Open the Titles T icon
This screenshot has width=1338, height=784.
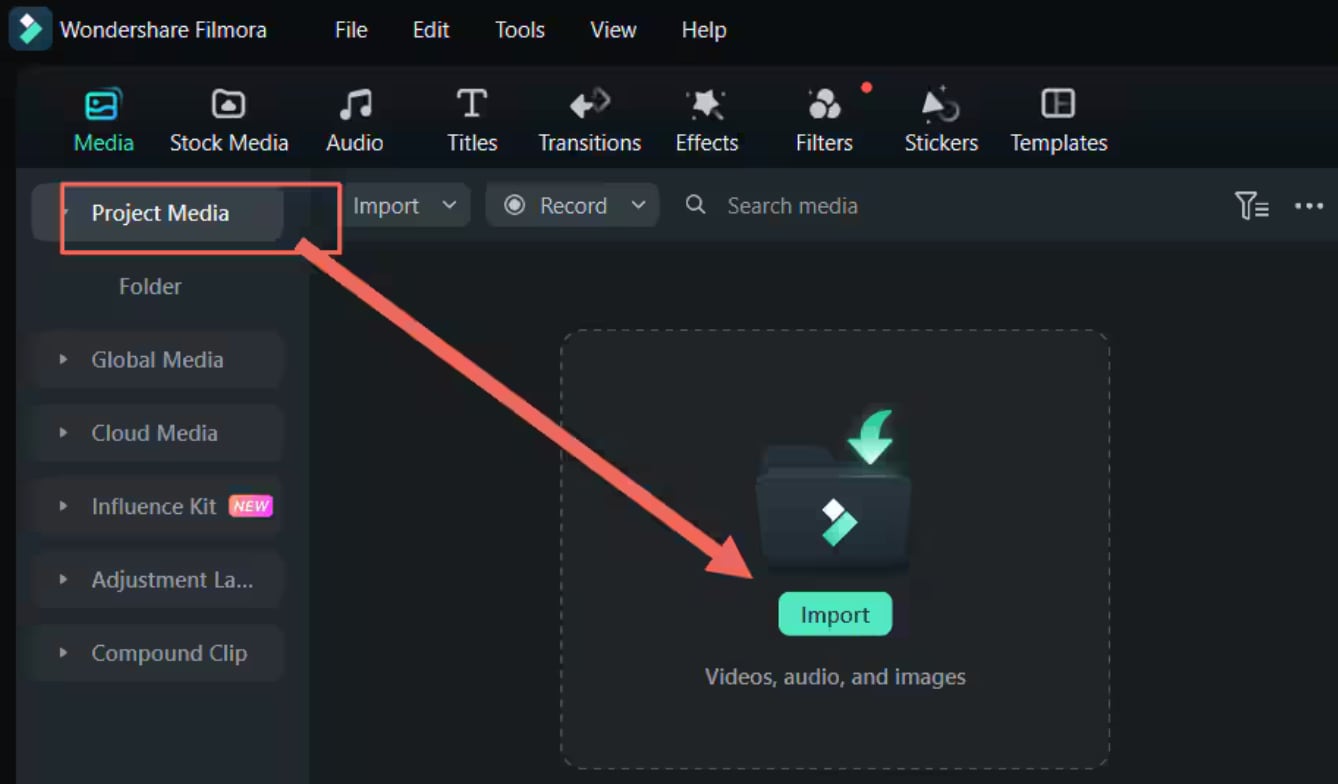(472, 104)
